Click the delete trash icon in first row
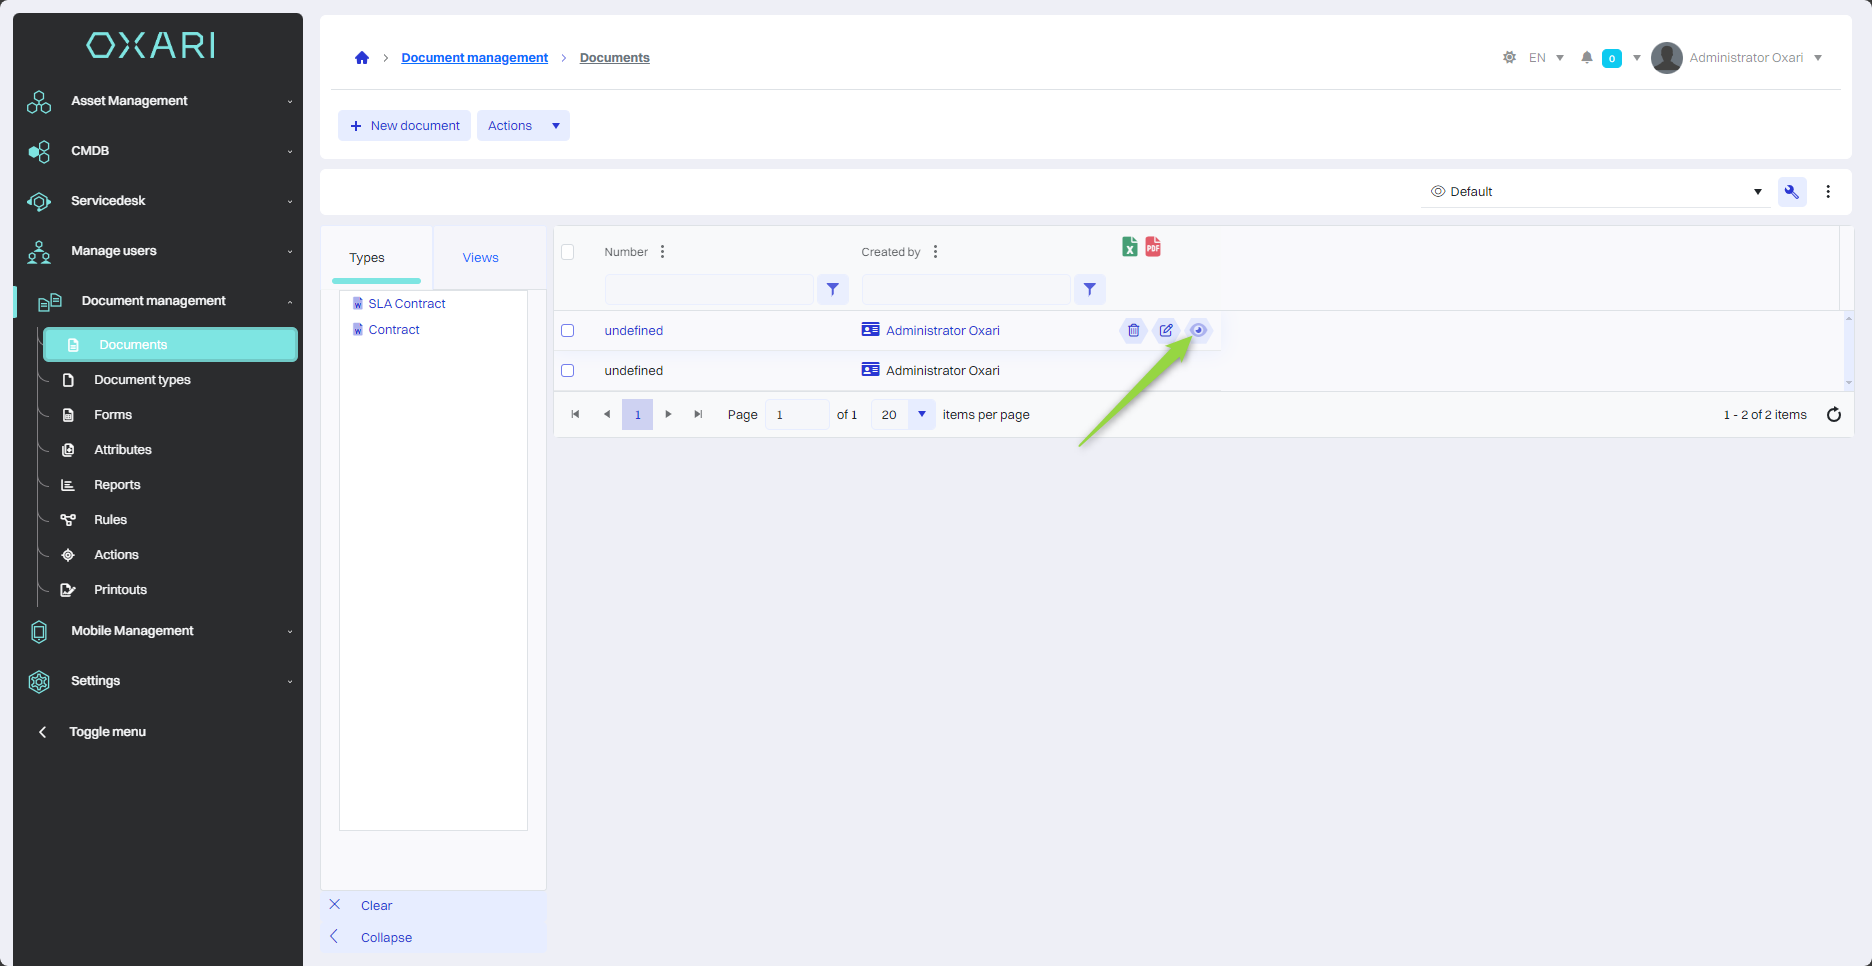 1133,330
